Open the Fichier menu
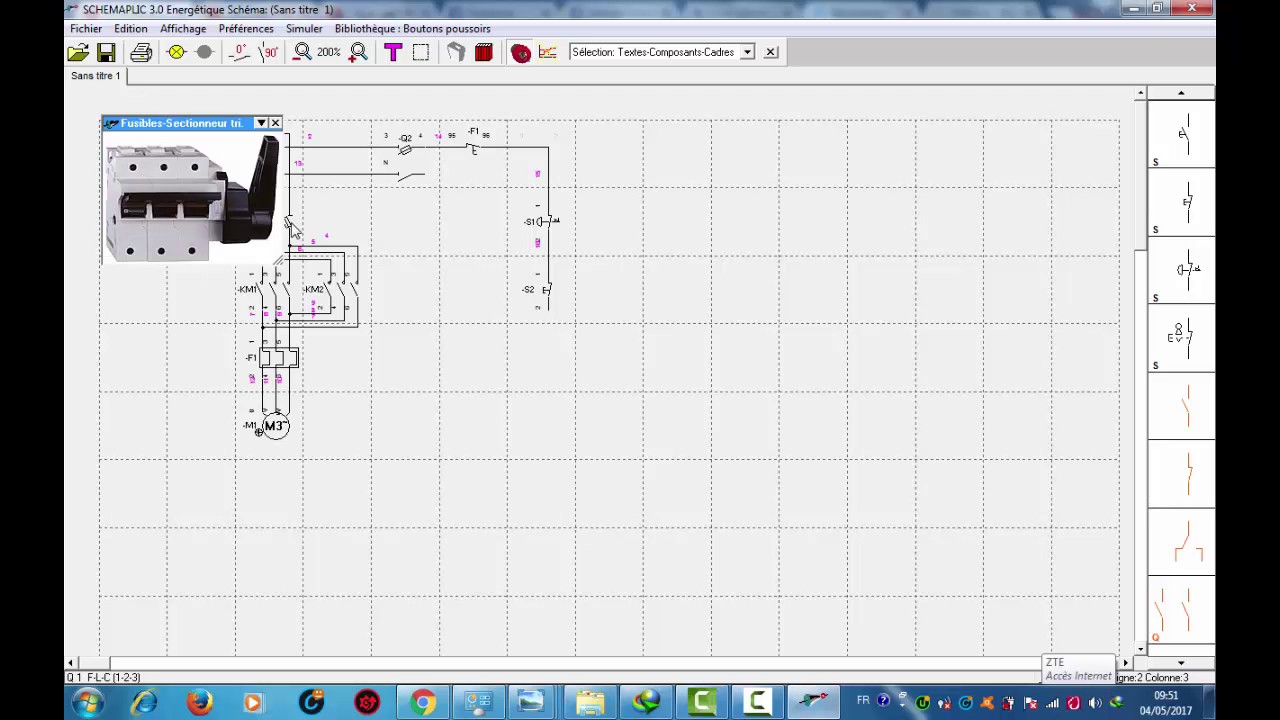The width and height of the screenshot is (1280, 720). [x=86, y=29]
